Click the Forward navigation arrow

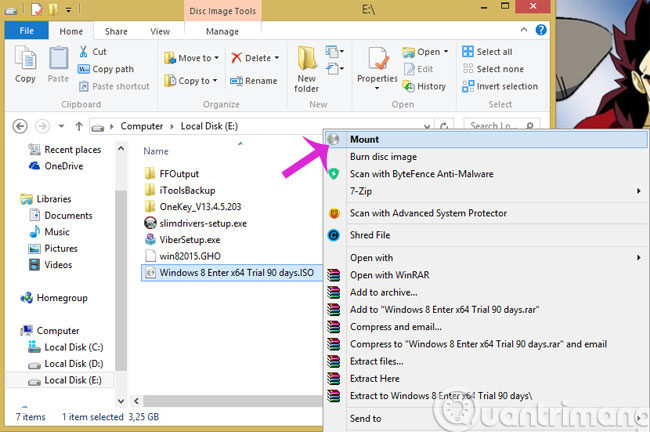(42, 126)
